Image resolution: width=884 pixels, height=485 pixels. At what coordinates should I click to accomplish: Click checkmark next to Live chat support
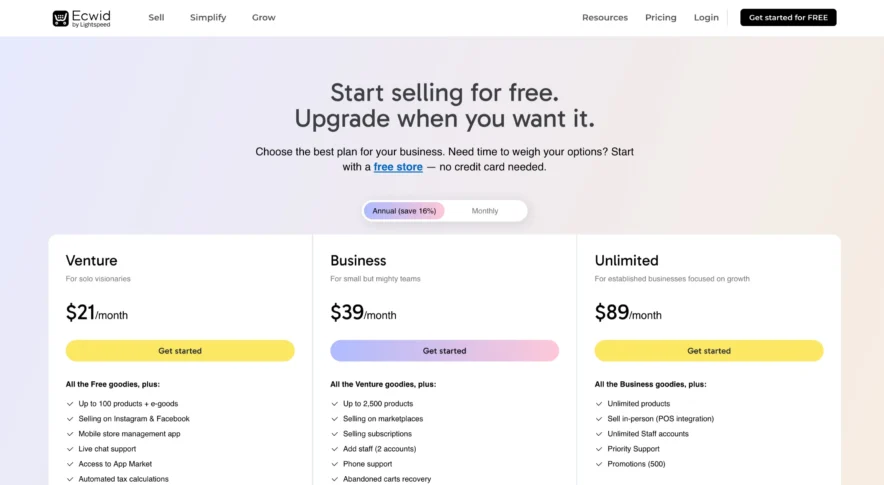tap(69, 449)
